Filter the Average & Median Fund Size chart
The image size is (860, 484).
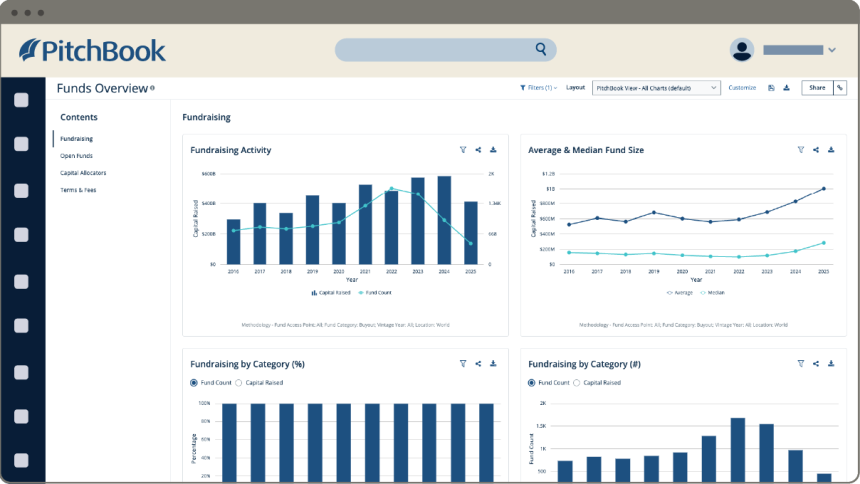801,150
